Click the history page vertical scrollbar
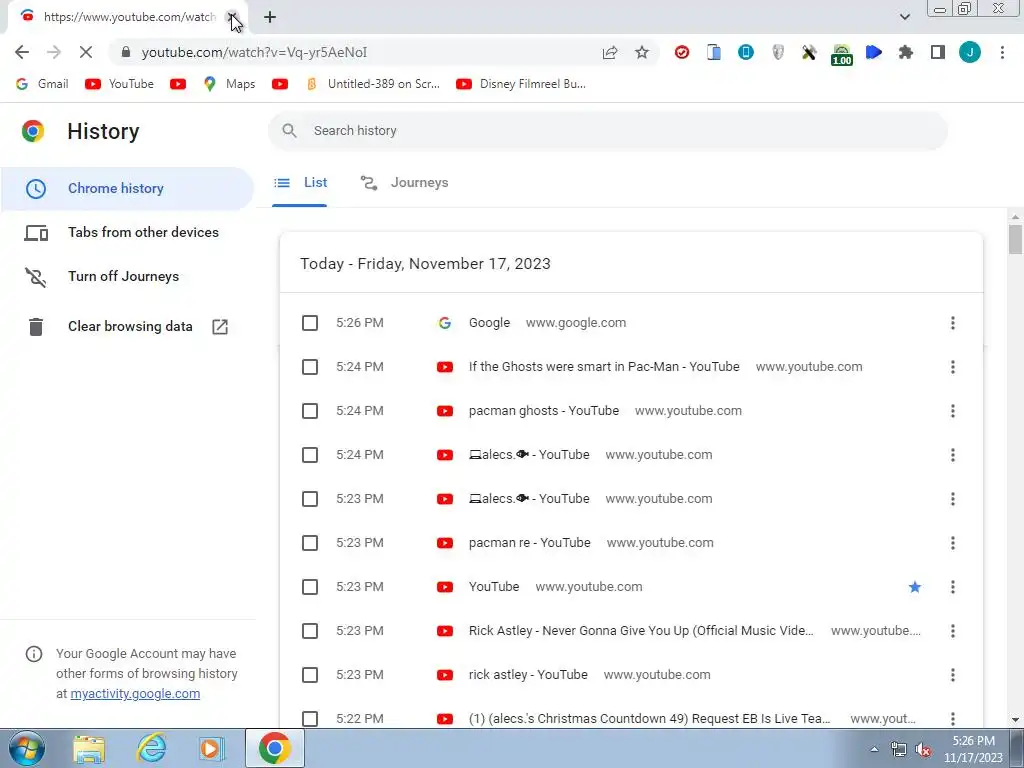 point(1015,240)
